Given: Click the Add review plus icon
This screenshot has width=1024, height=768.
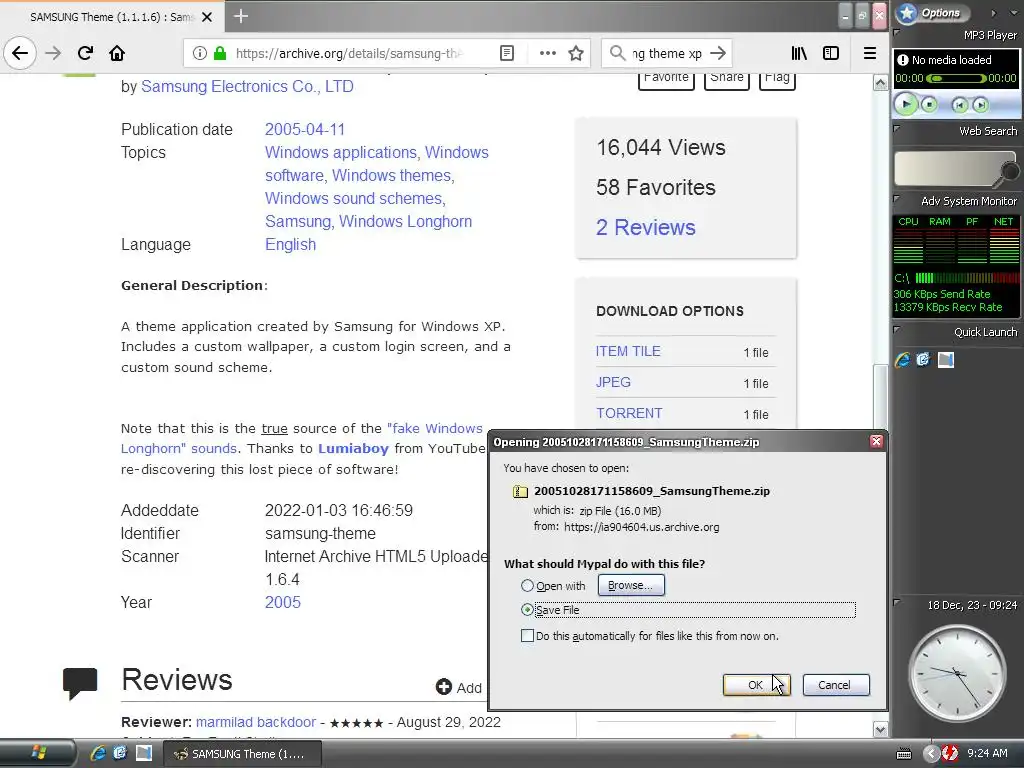Looking at the screenshot, I should [x=443, y=687].
